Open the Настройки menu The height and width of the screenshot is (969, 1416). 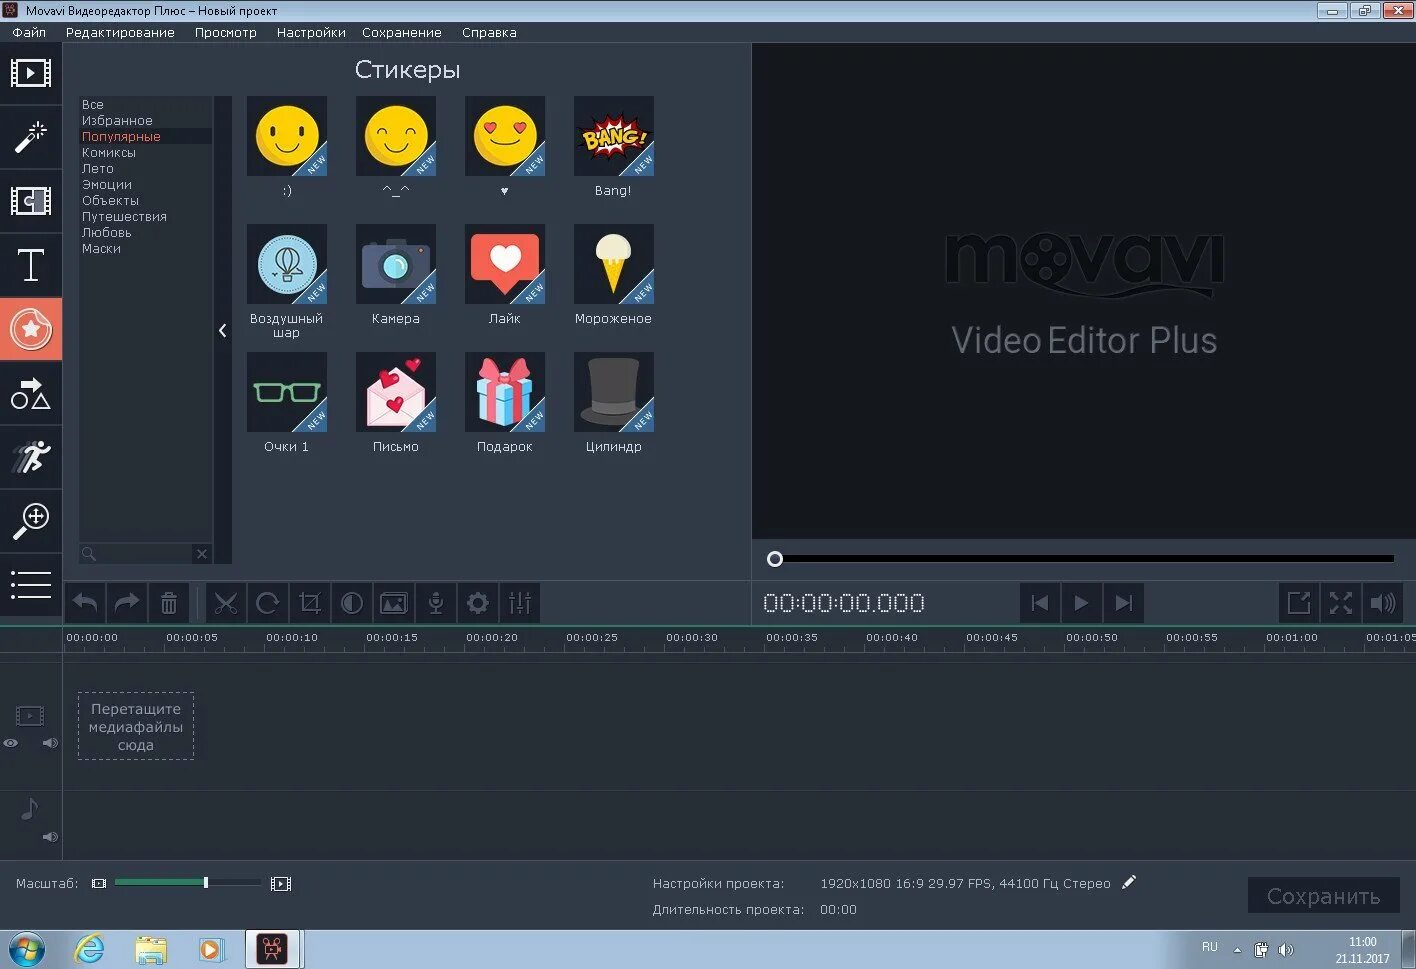(311, 32)
